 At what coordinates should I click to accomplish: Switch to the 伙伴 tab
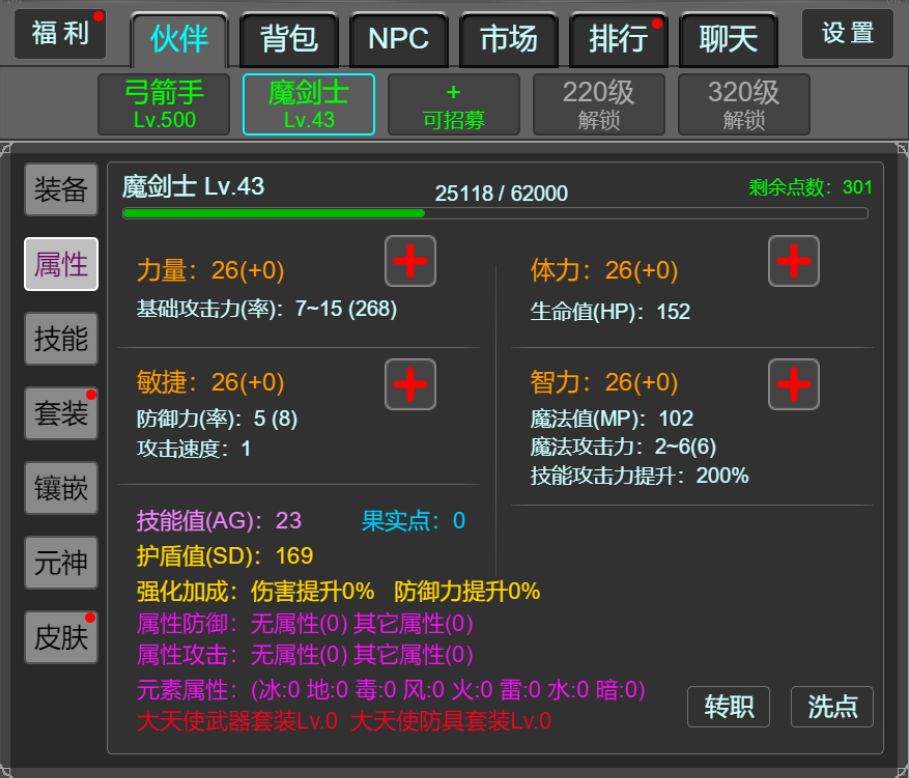click(179, 39)
